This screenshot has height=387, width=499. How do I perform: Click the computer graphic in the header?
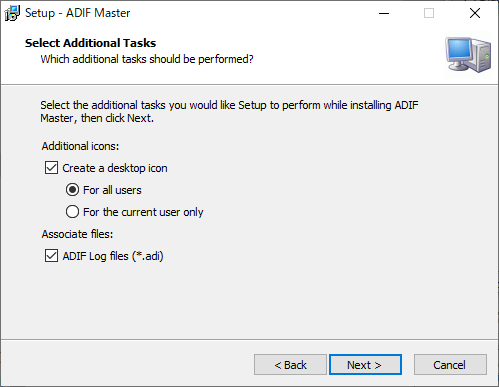[468, 55]
